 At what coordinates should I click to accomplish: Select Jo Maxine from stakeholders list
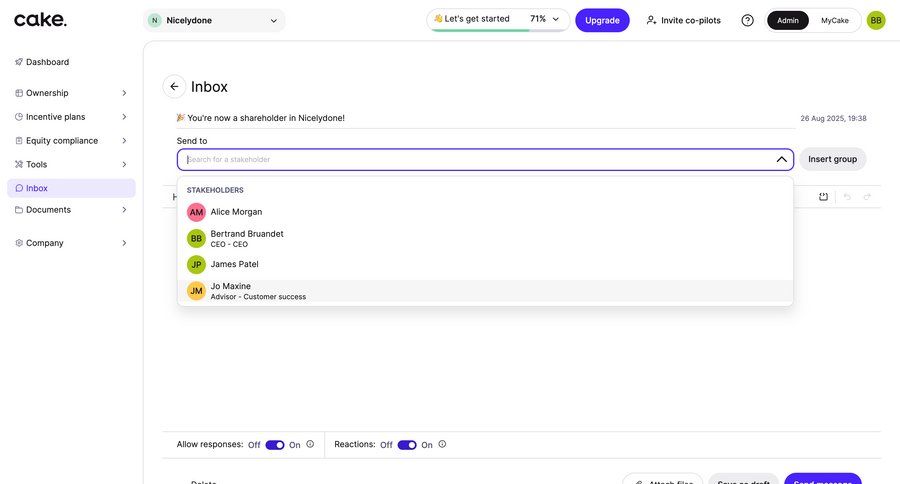[x=231, y=291]
